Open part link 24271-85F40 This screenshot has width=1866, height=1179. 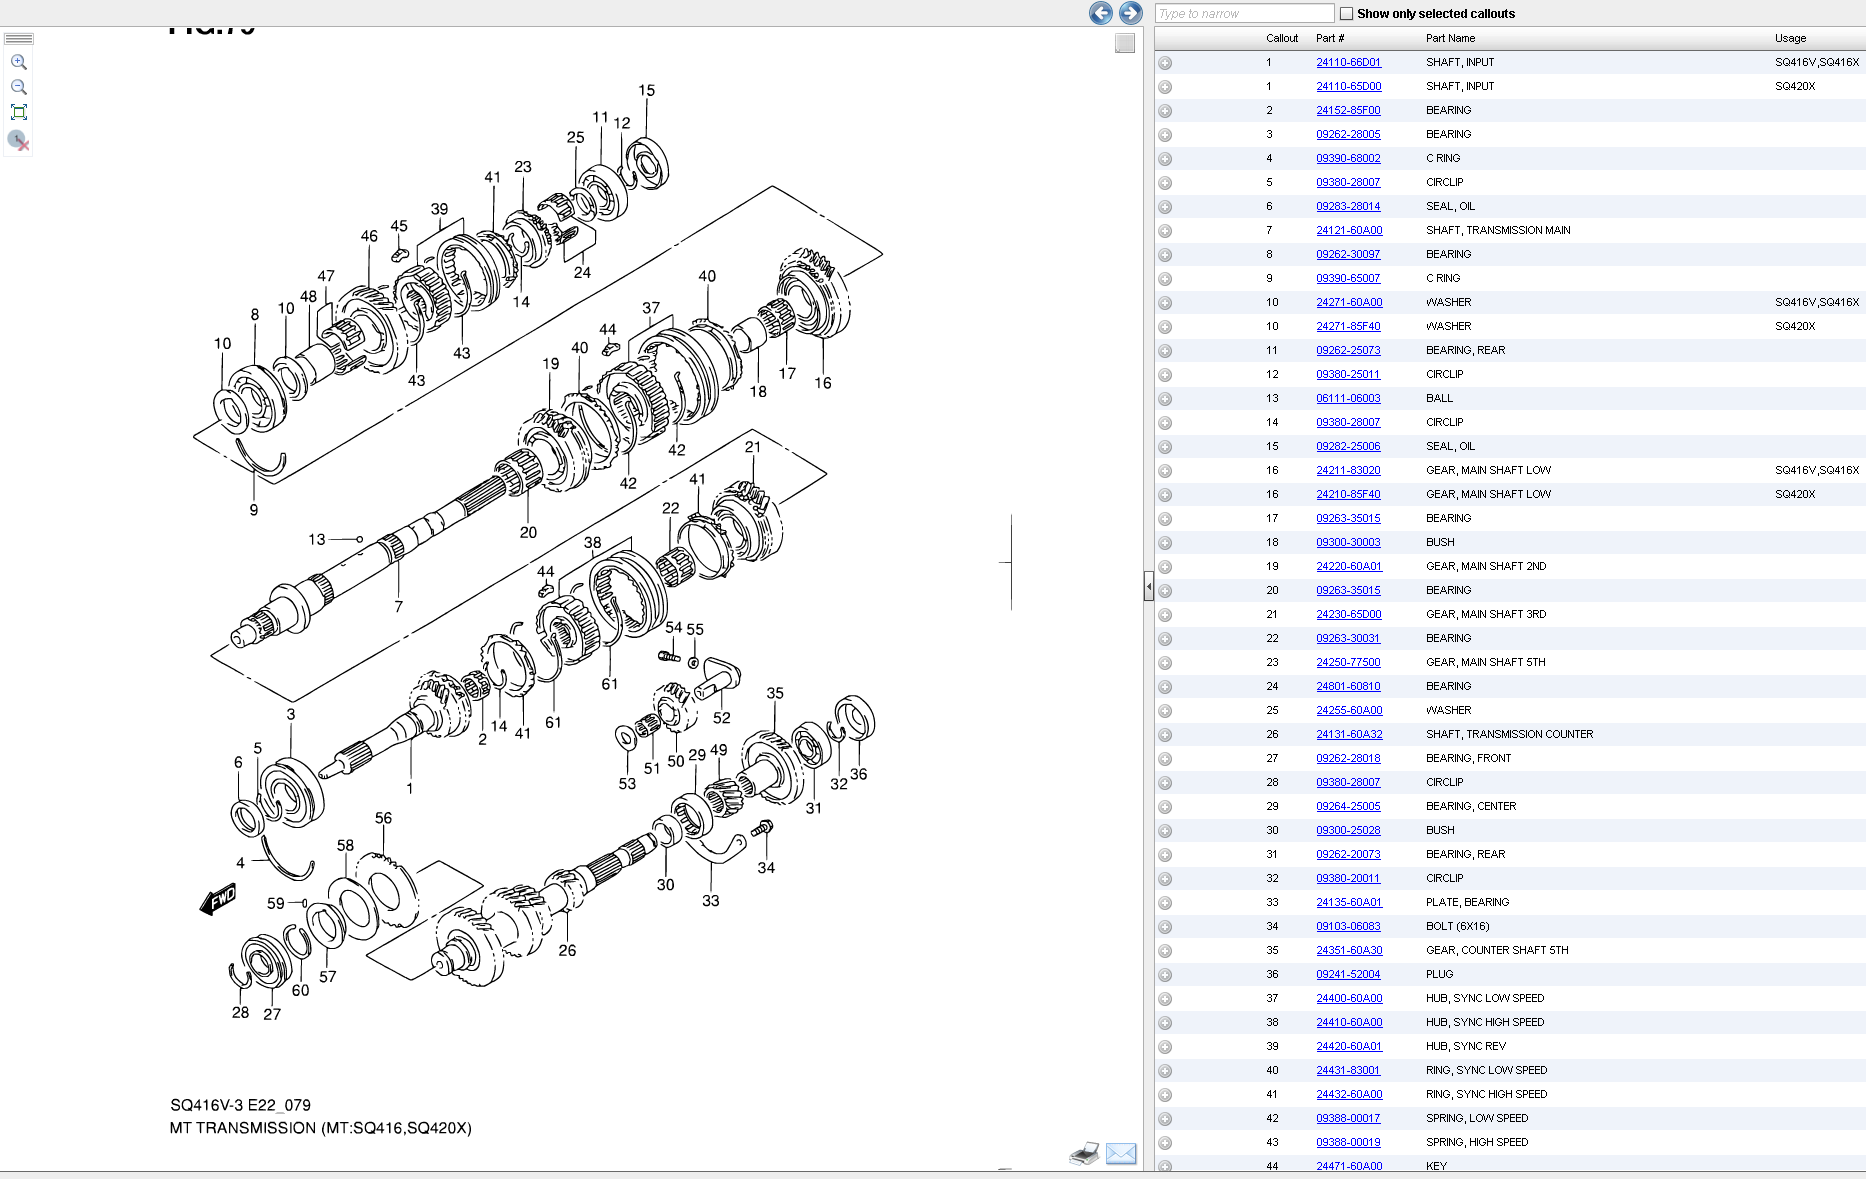pyautogui.click(x=1348, y=326)
